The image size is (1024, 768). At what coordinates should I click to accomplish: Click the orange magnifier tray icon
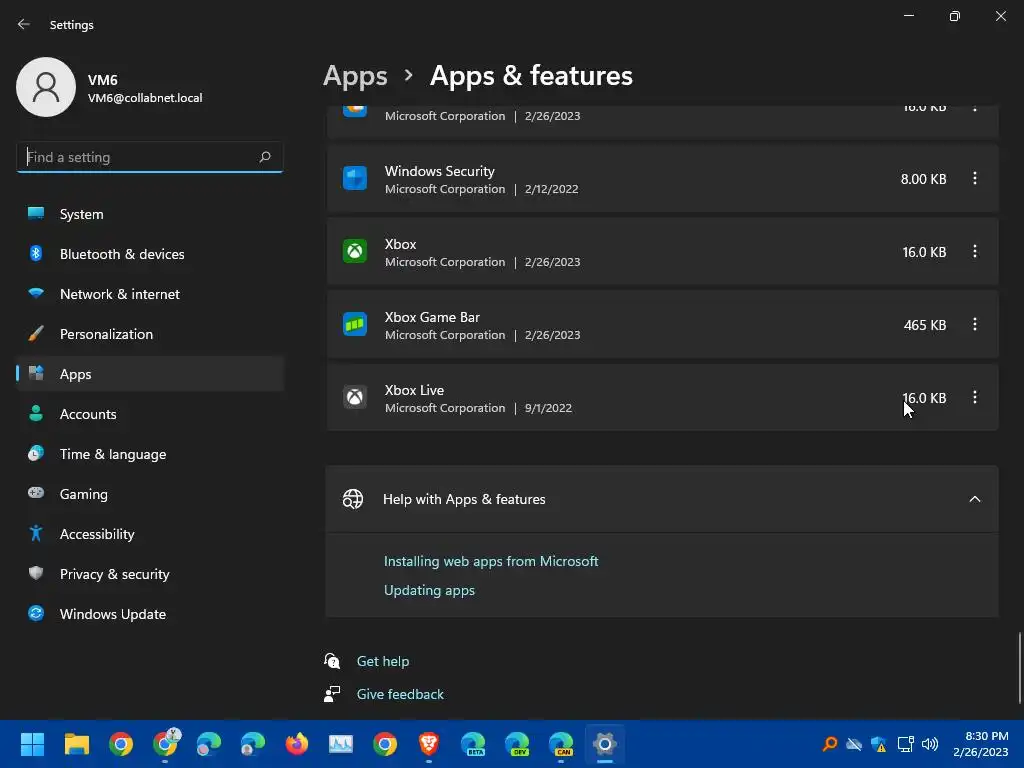click(x=829, y=744)
